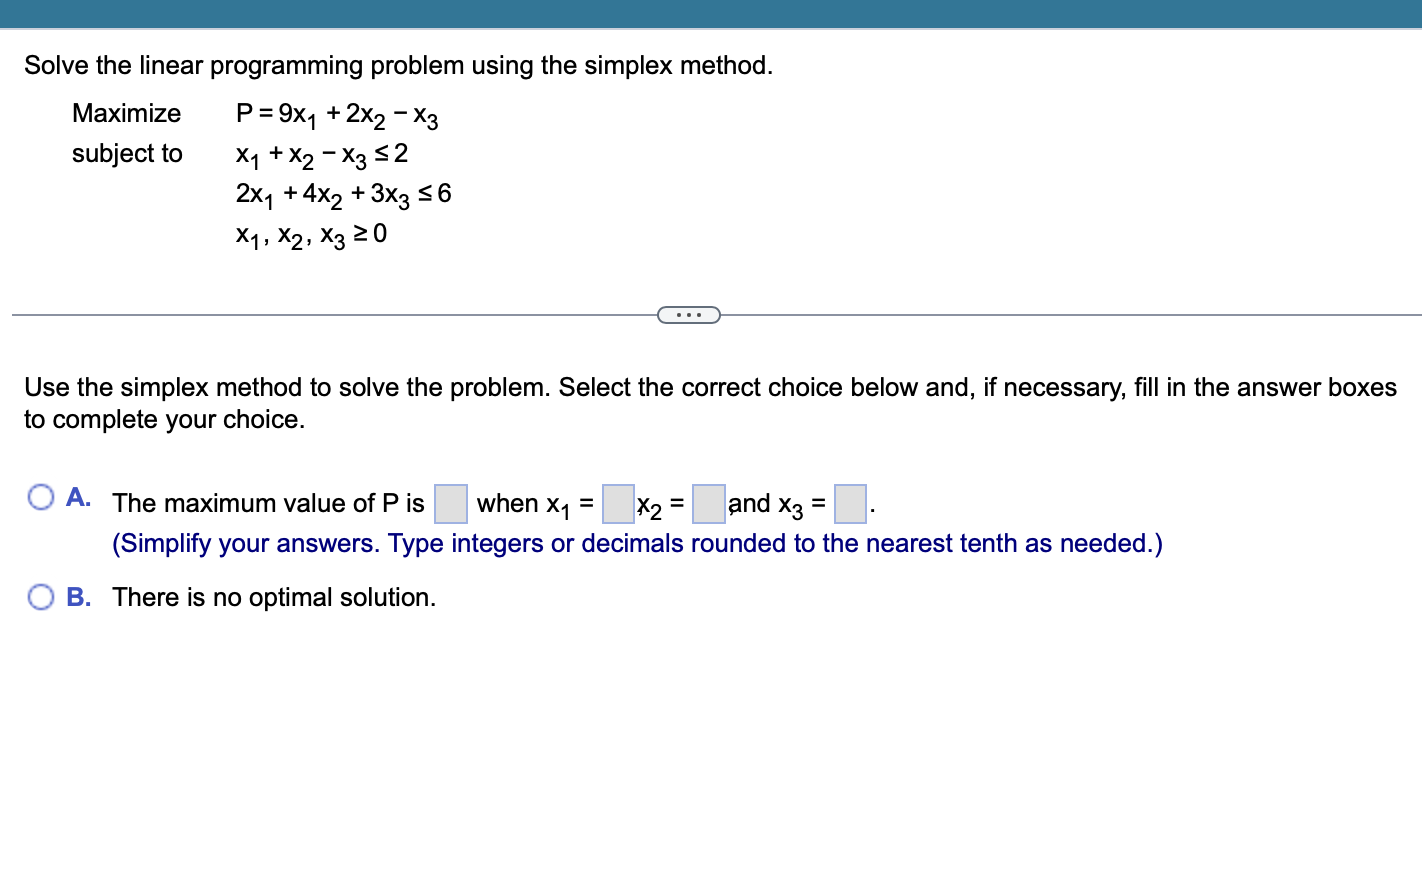This screenshot has height=892, width=1422.
Task: Click the blue simplify instructions text
Action: click(x=637, y=543)
